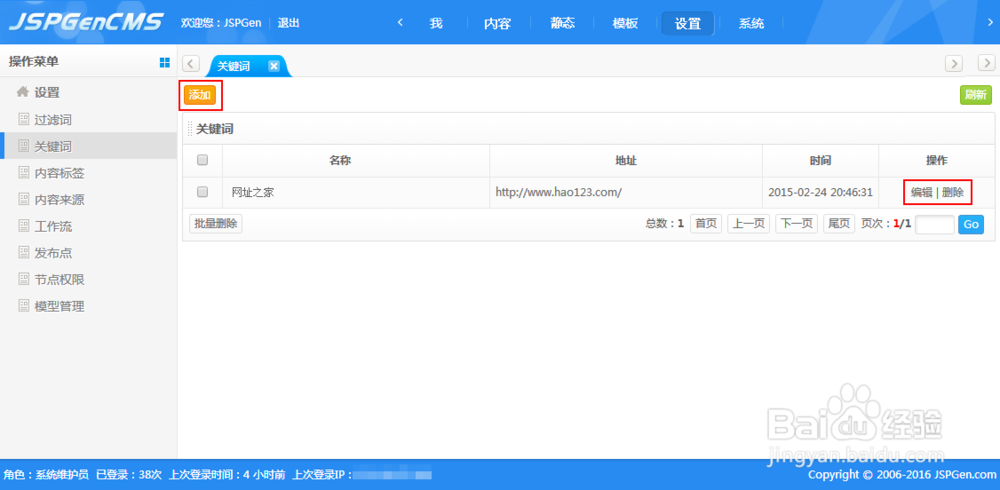
Task: Check the checkbox for the 网址之家 row
Action: pyautogui.click(x=203, y=191)
